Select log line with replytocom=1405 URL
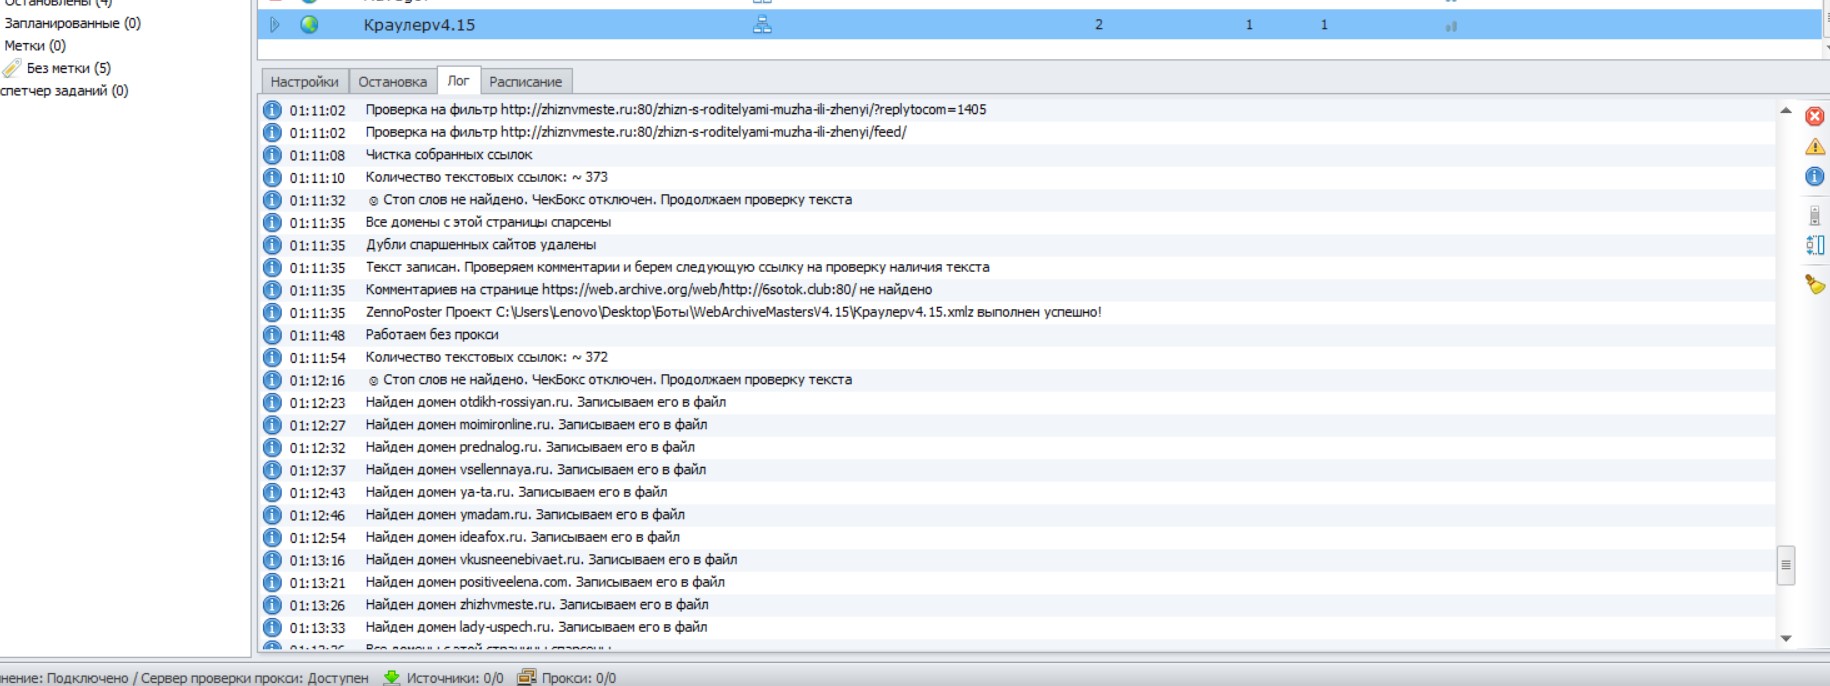This screenshot has height=686, width=1830. (675, 110)
